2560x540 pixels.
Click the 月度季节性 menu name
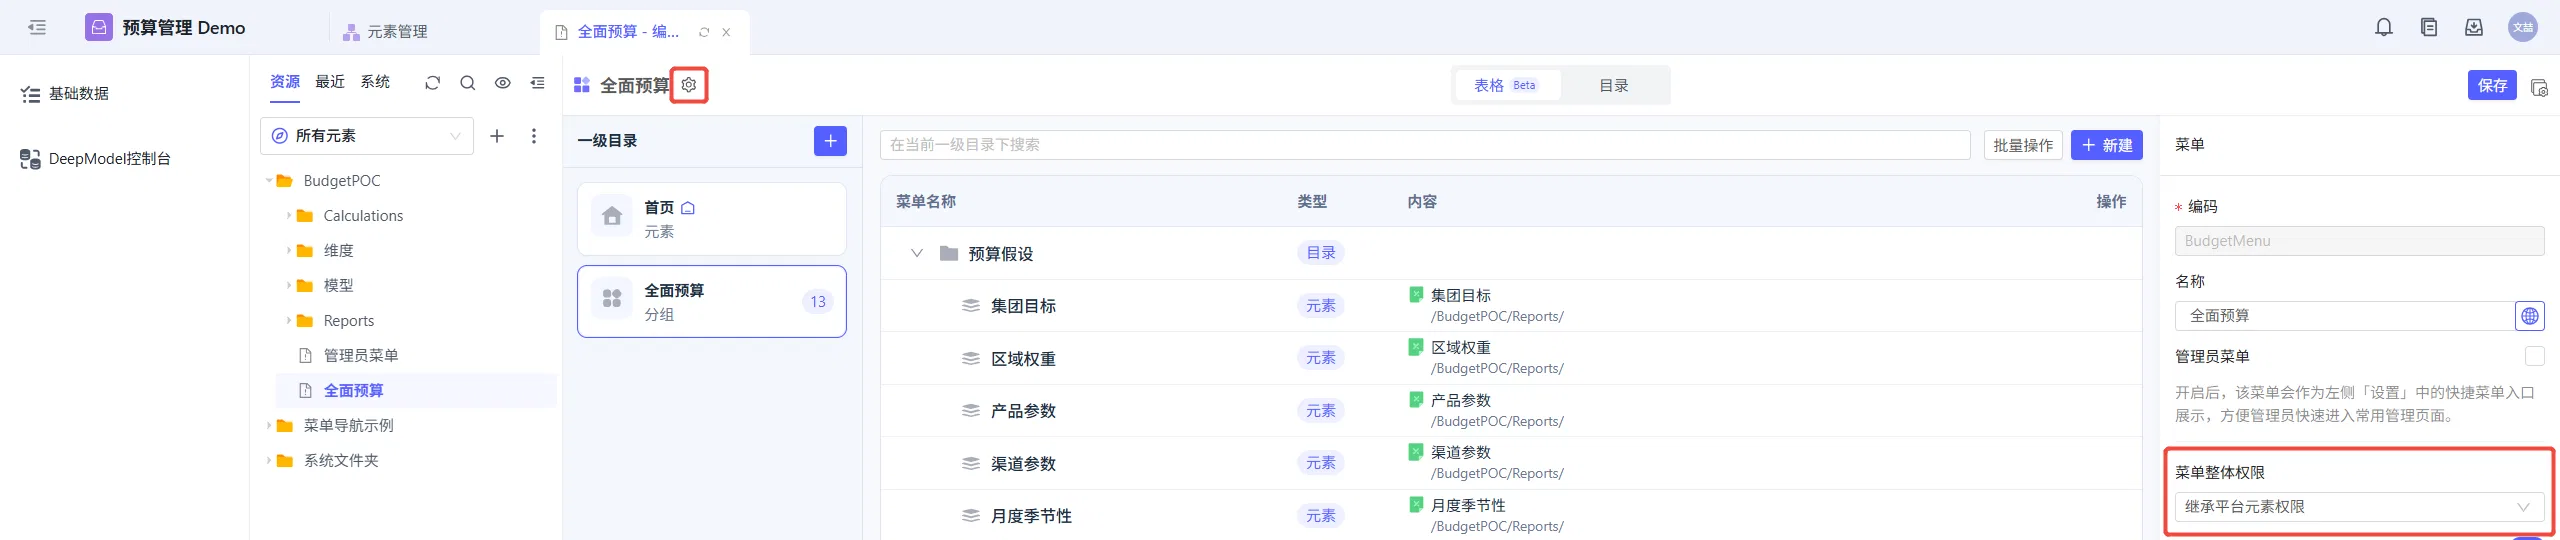(1031, 516)
